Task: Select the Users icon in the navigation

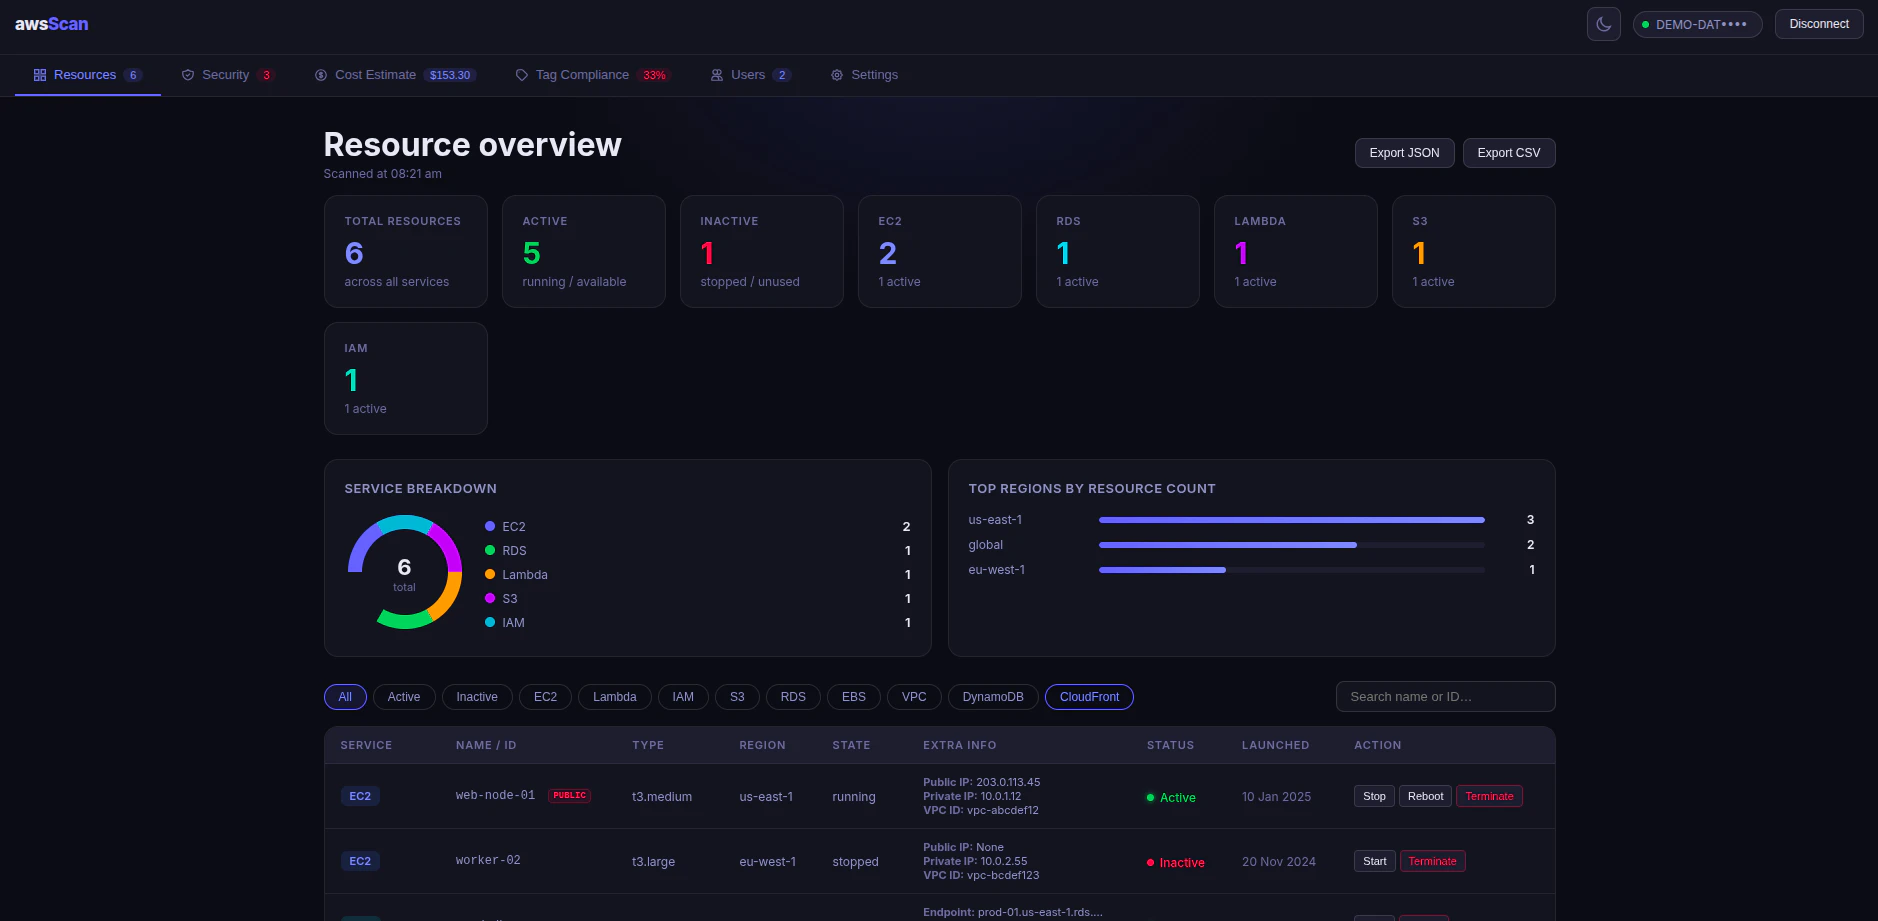Action: (x=716, y=74)
